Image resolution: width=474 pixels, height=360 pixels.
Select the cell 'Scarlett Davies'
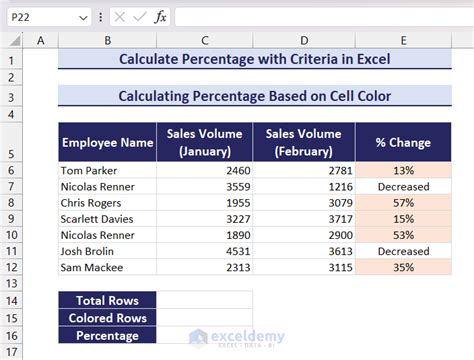click(x=107, y=219)
